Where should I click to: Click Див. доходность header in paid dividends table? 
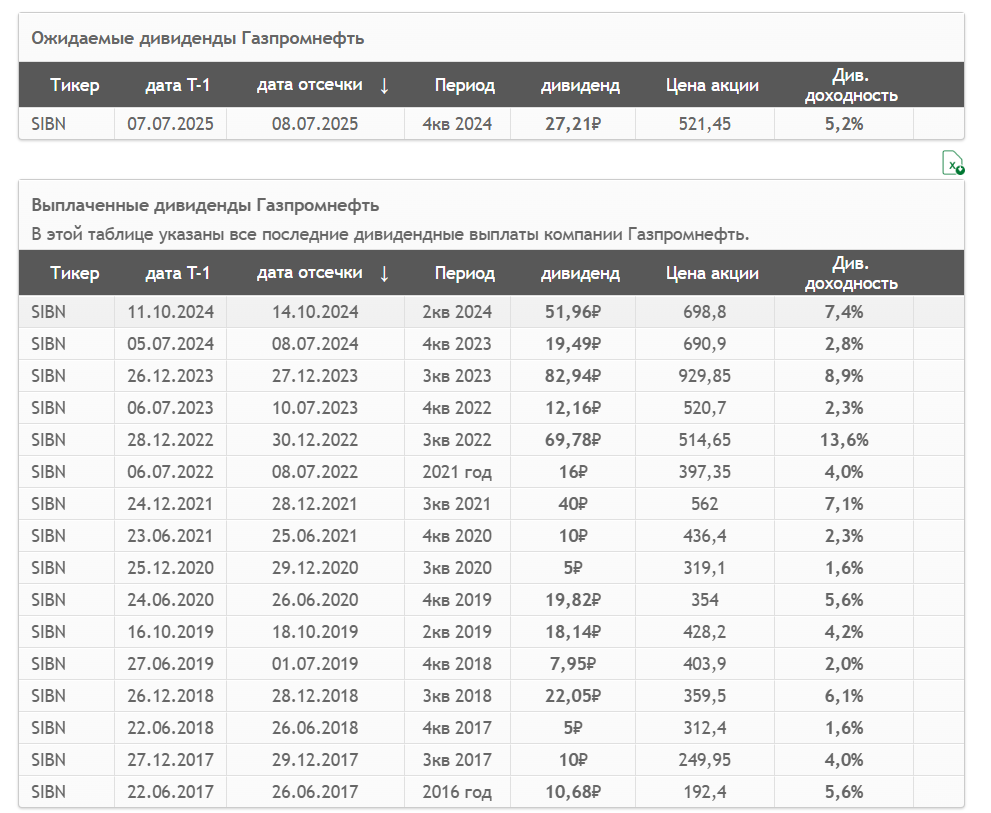[x=851, y=273]
